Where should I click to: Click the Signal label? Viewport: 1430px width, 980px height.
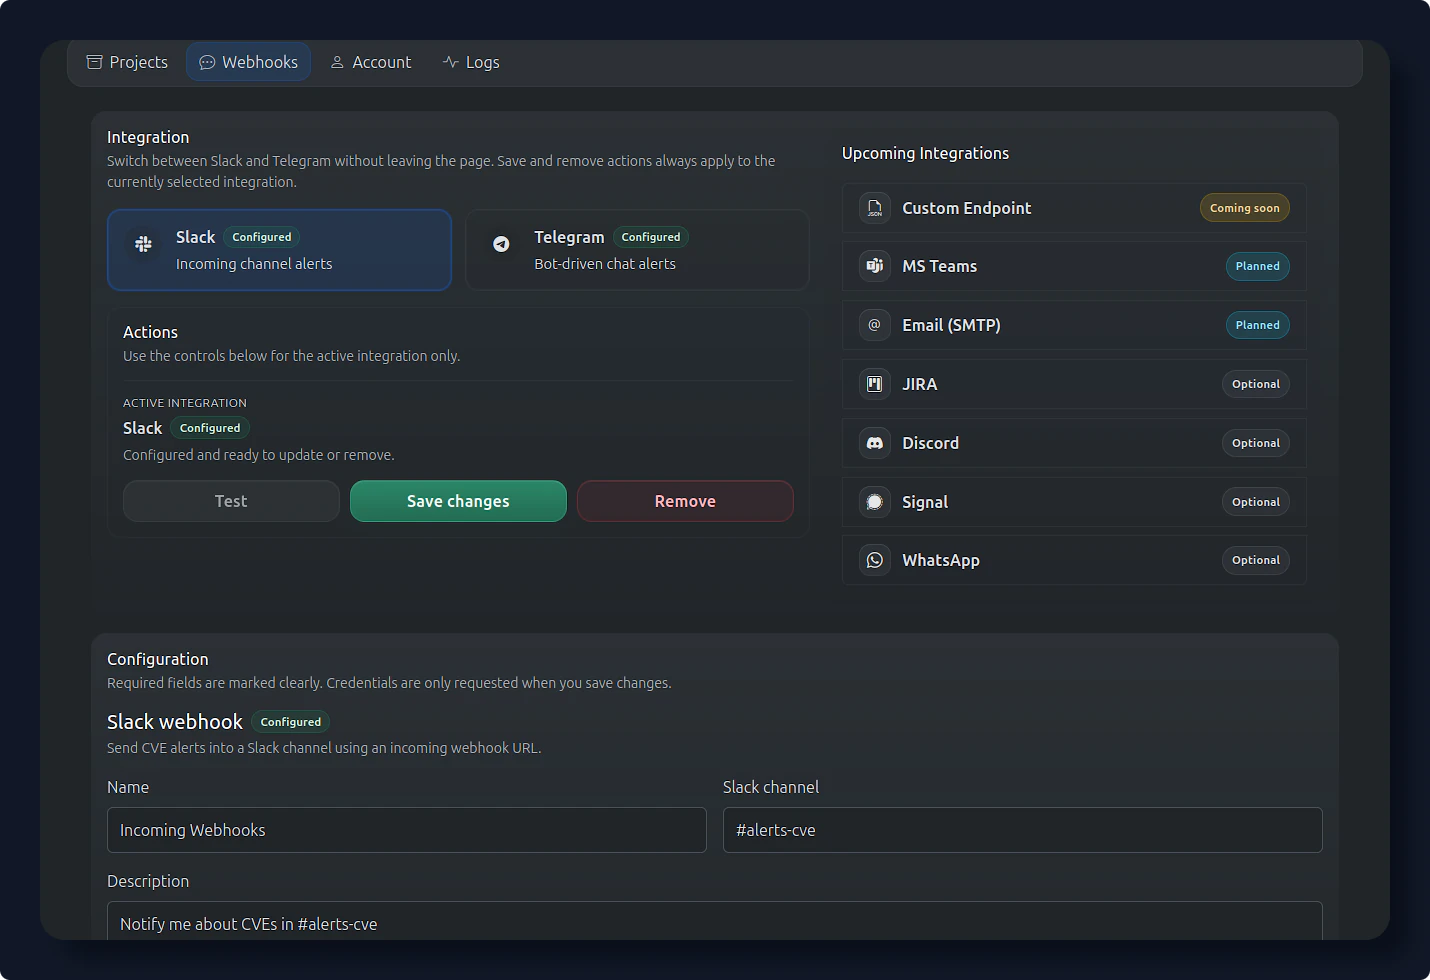[925, 502]
